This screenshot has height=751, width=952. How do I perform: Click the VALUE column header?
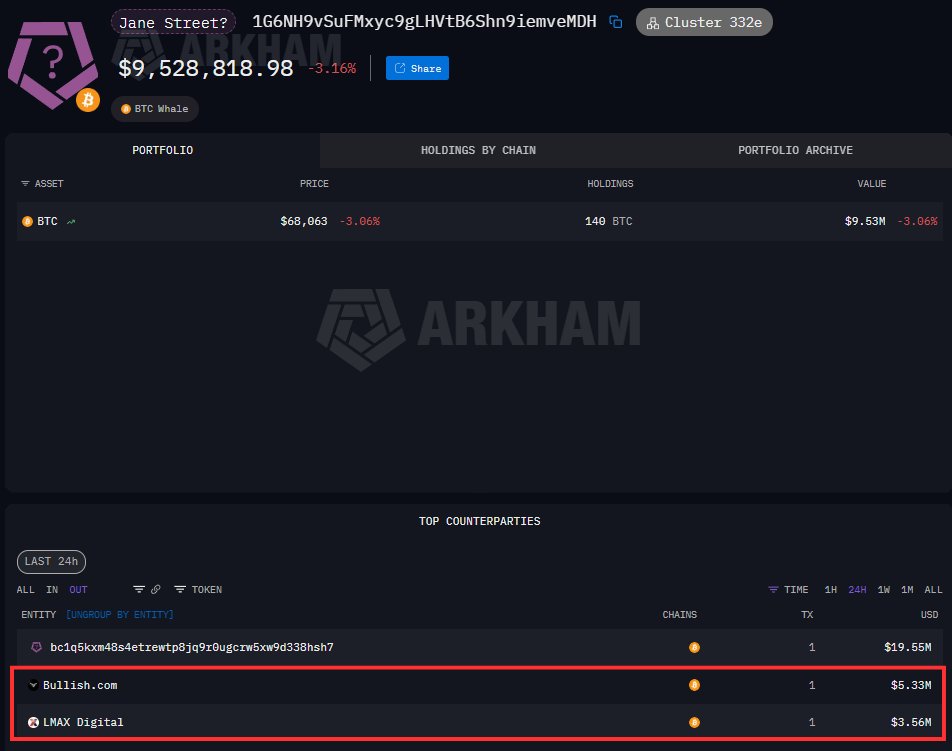(871, 183)
